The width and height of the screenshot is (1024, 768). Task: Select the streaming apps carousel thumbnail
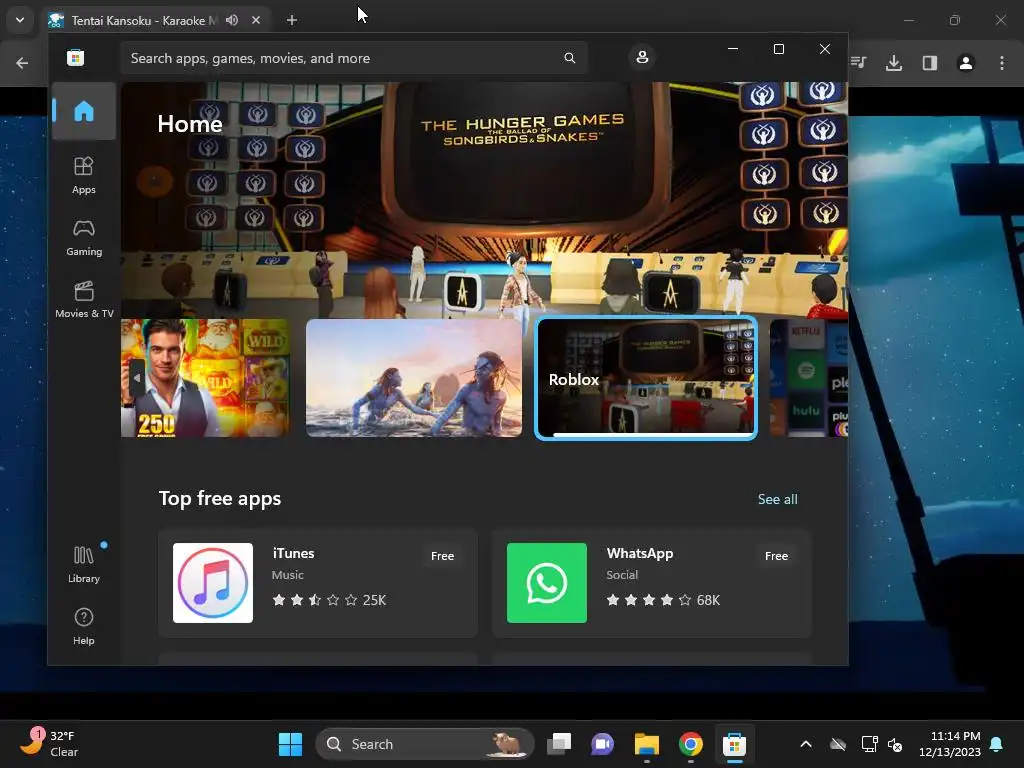coord(808,377)
